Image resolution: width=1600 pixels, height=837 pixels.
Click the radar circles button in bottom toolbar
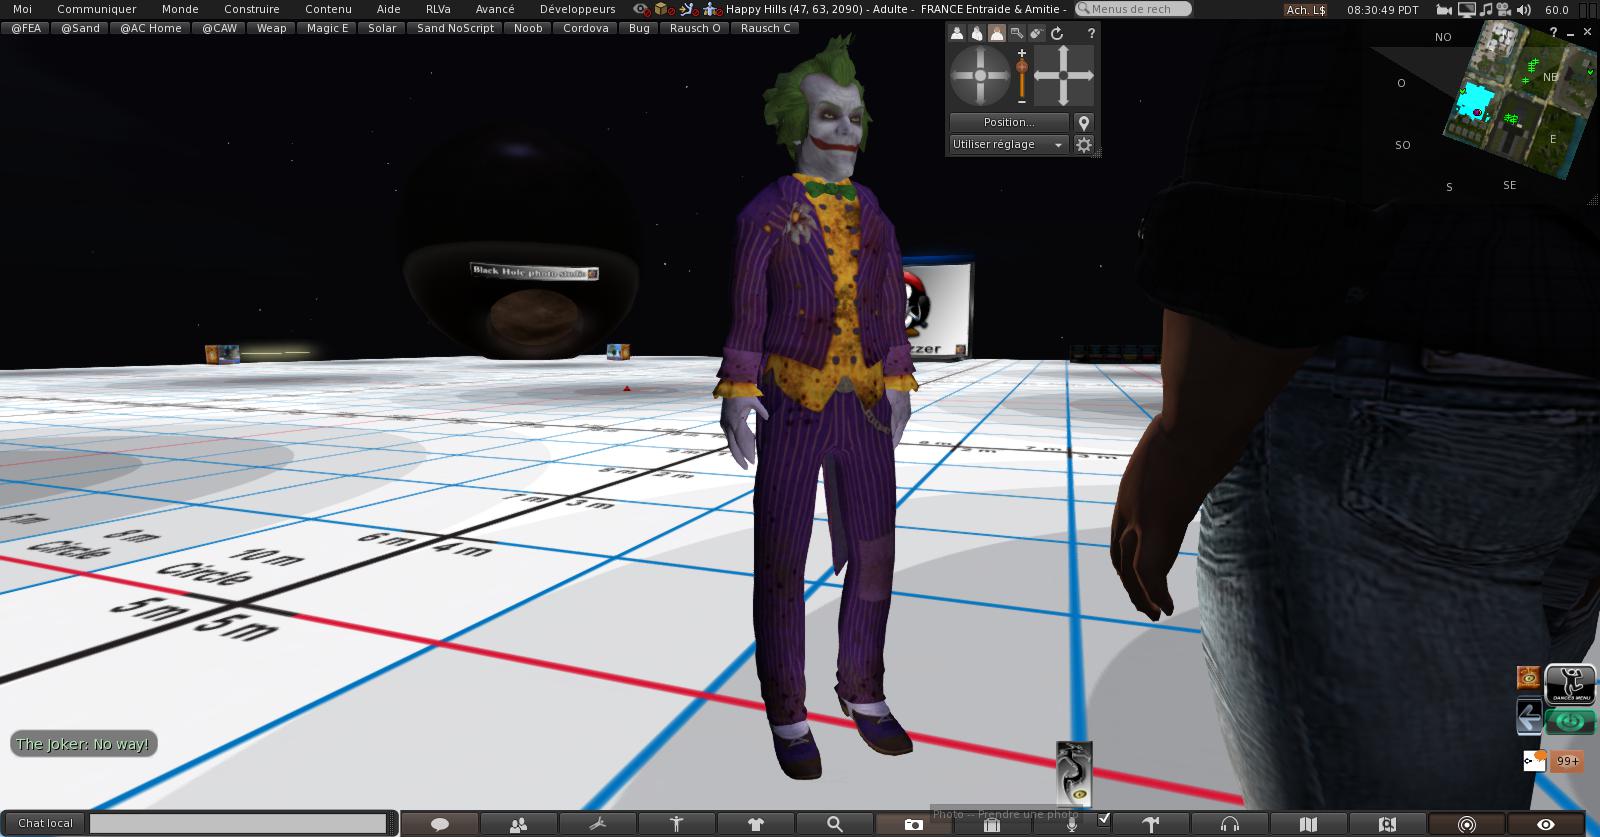tap(1467, 824)
